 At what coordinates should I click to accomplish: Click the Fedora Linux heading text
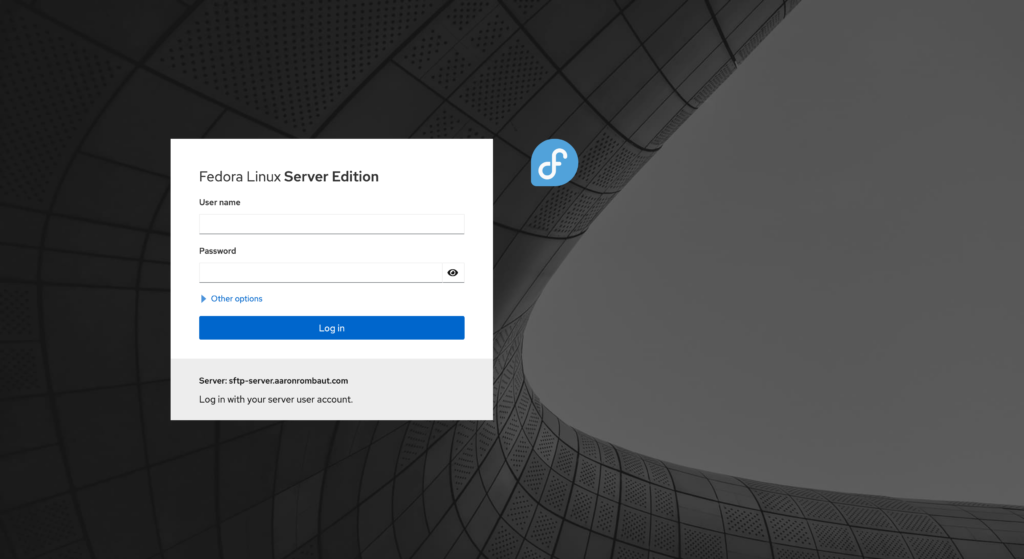click(x=240, y=177)
